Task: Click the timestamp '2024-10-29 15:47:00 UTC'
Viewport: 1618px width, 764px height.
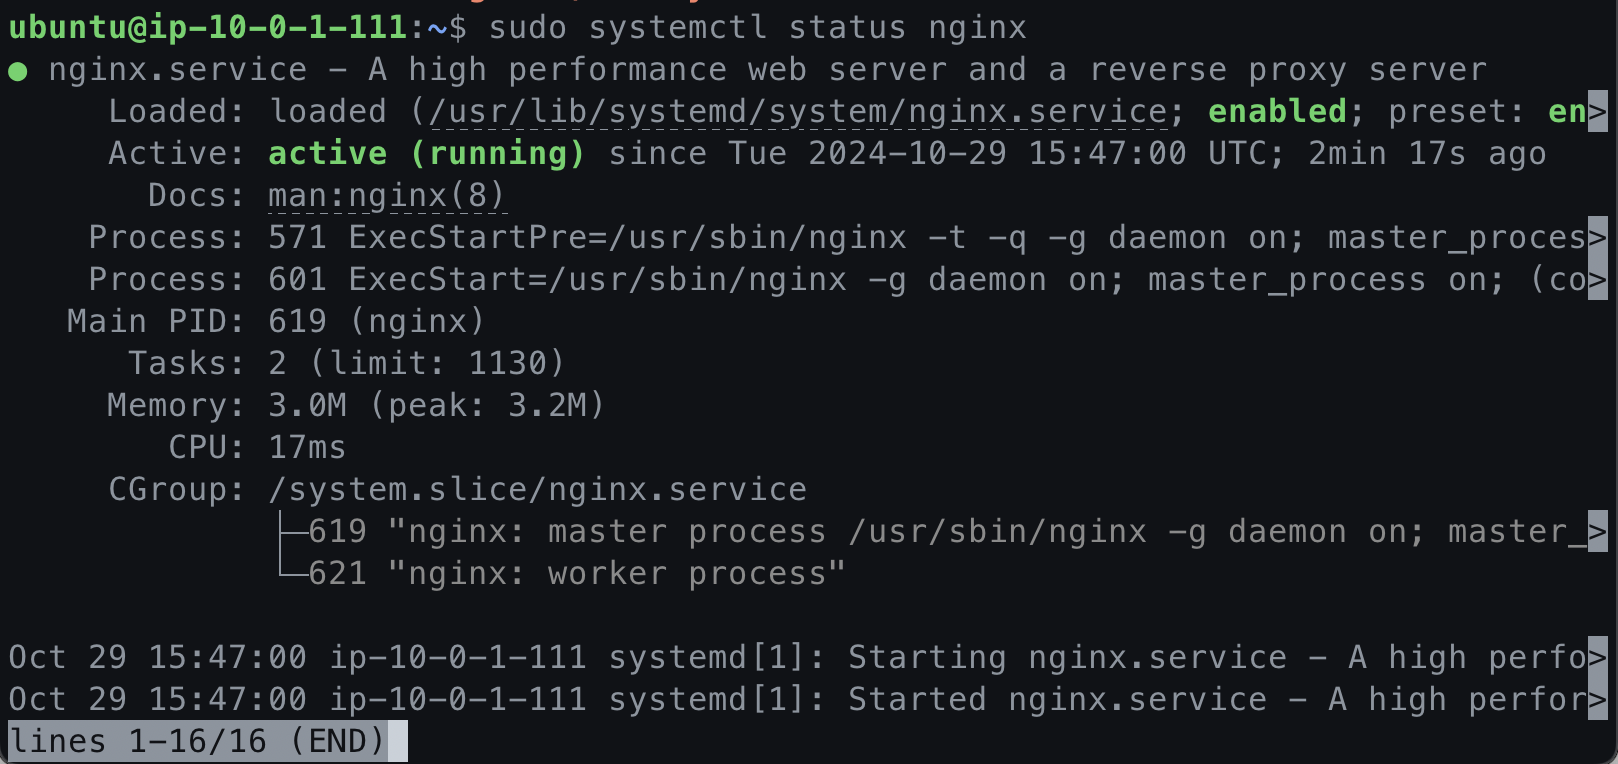Action: pyautogui.click(x=1037, y=153)
